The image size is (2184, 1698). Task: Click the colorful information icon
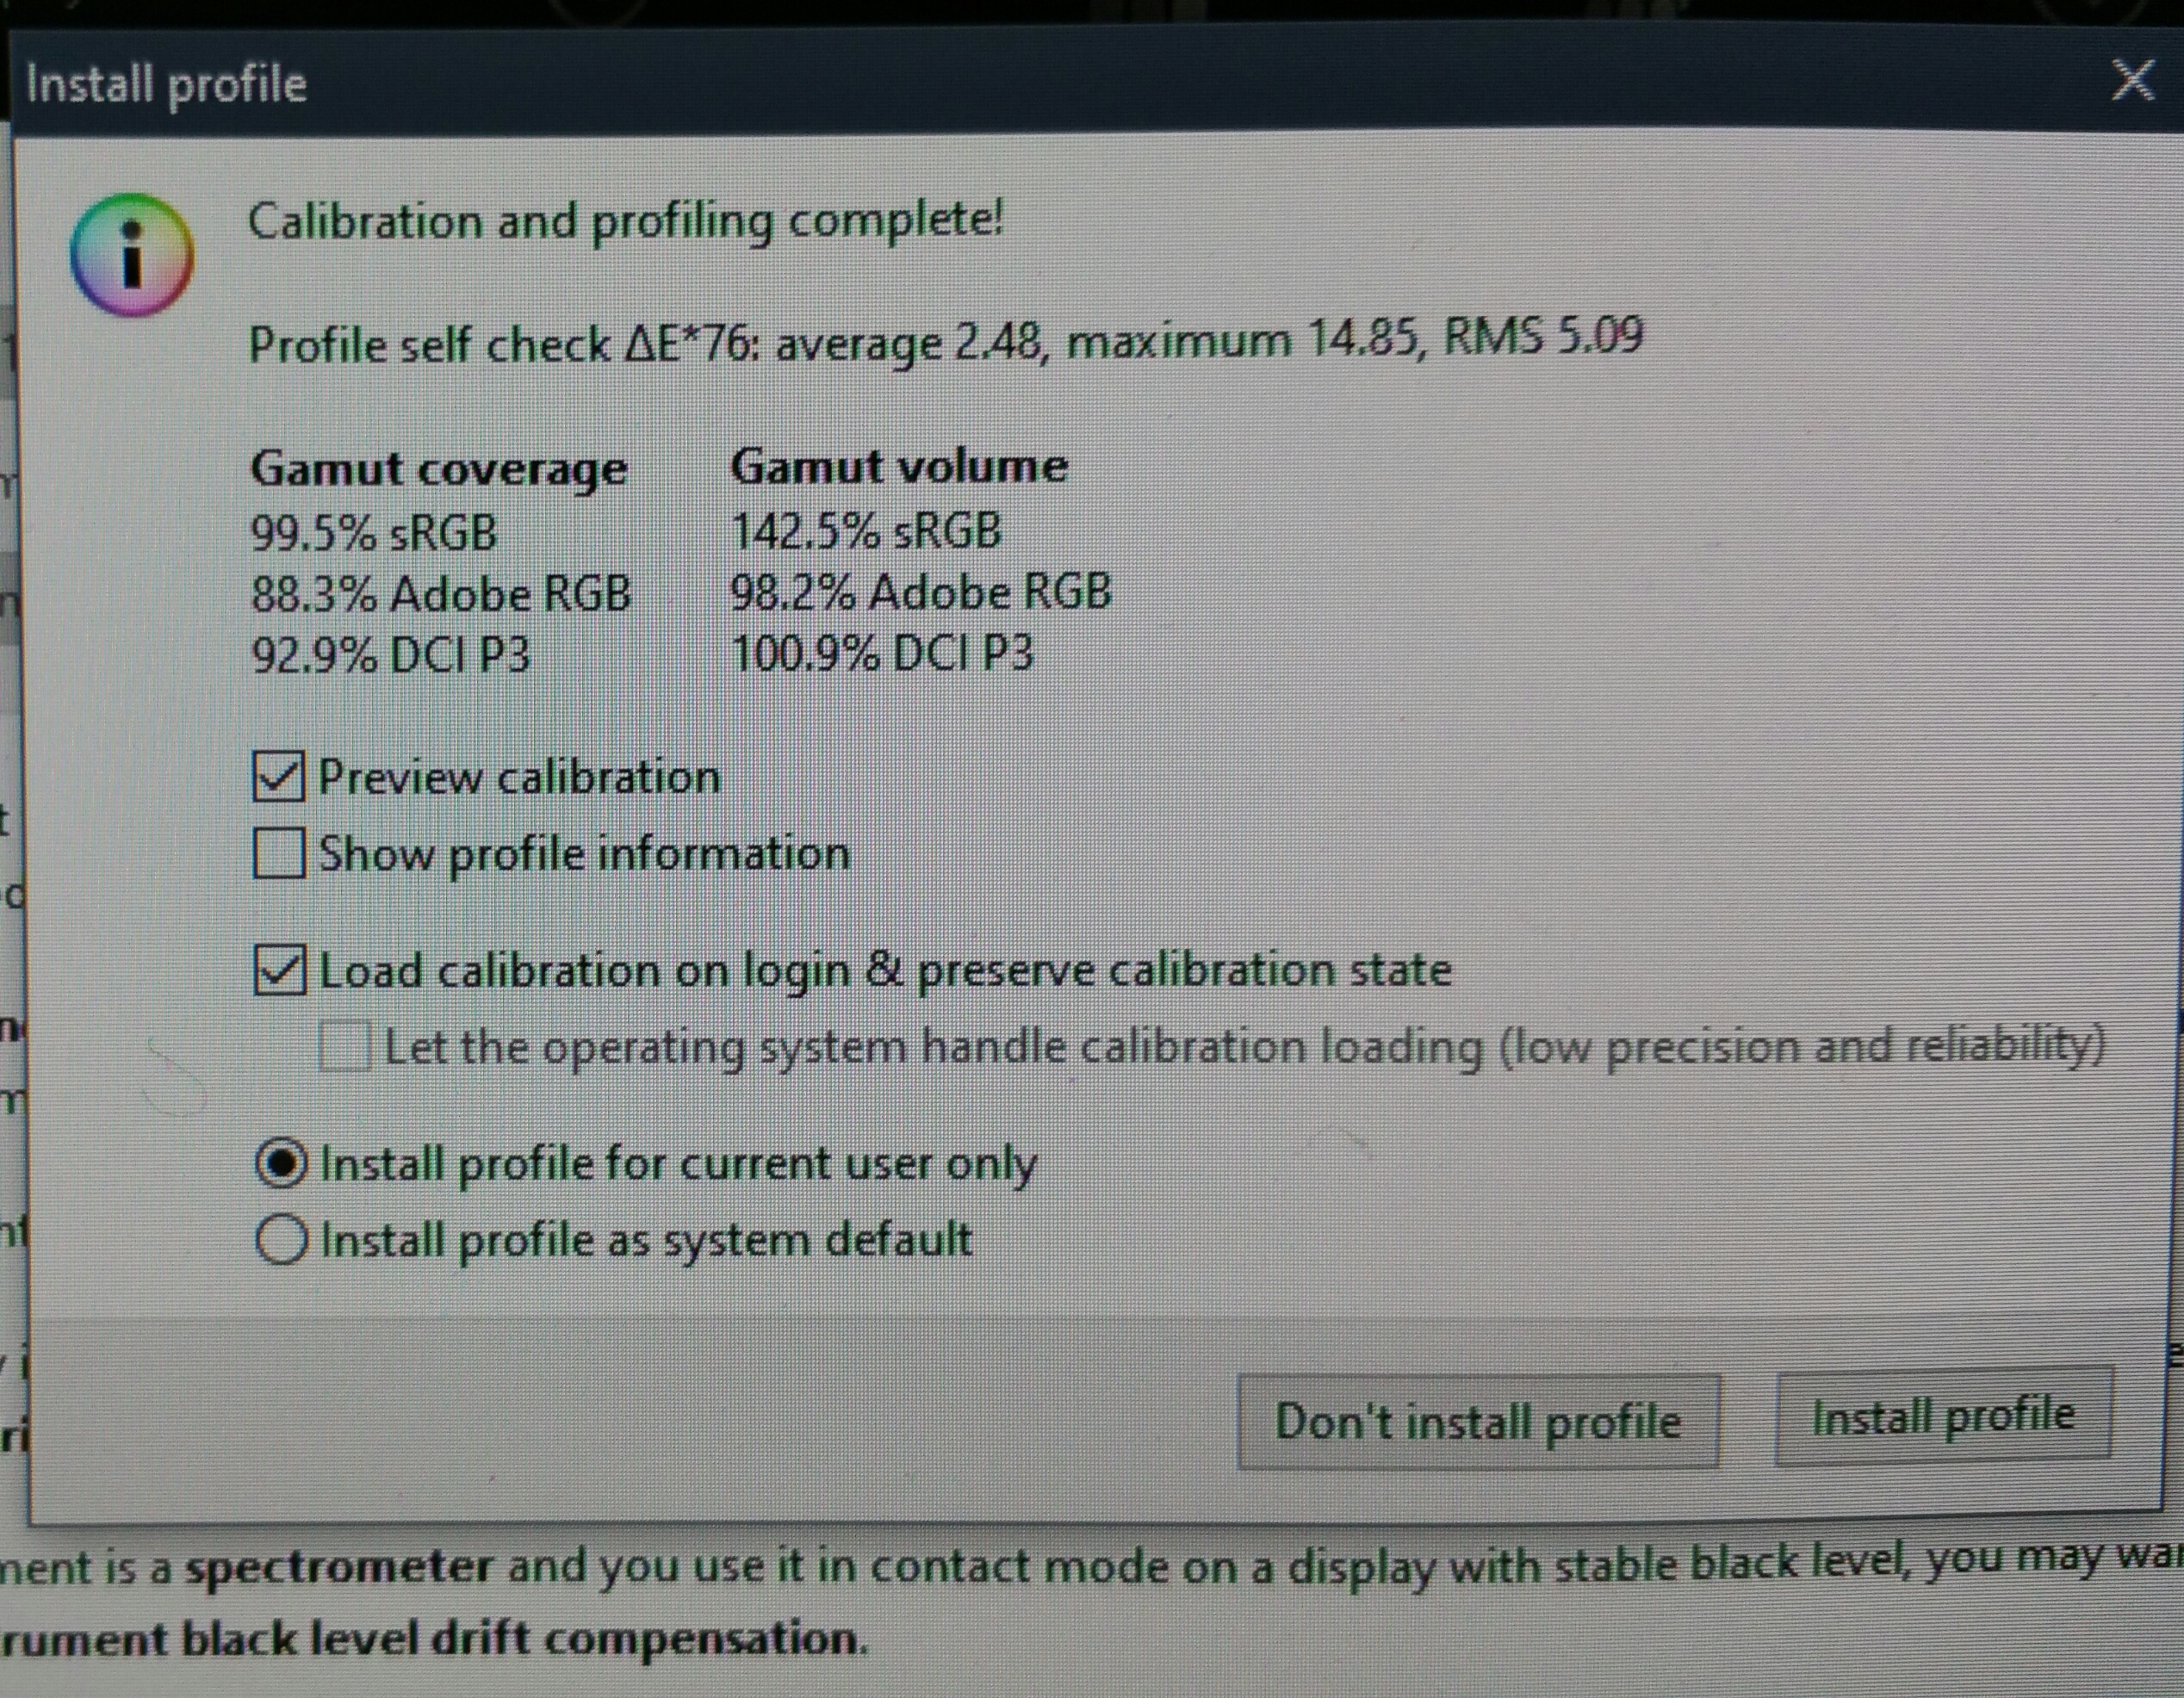(x=131, y=254)
